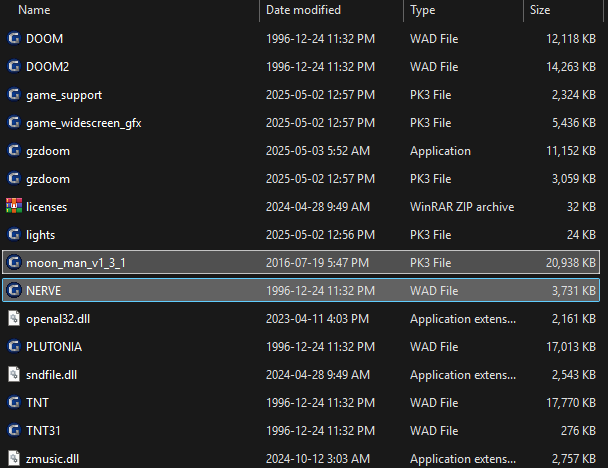Click the TNT WAD file icon
The image size is (608, 468).
tap(14, 402)
